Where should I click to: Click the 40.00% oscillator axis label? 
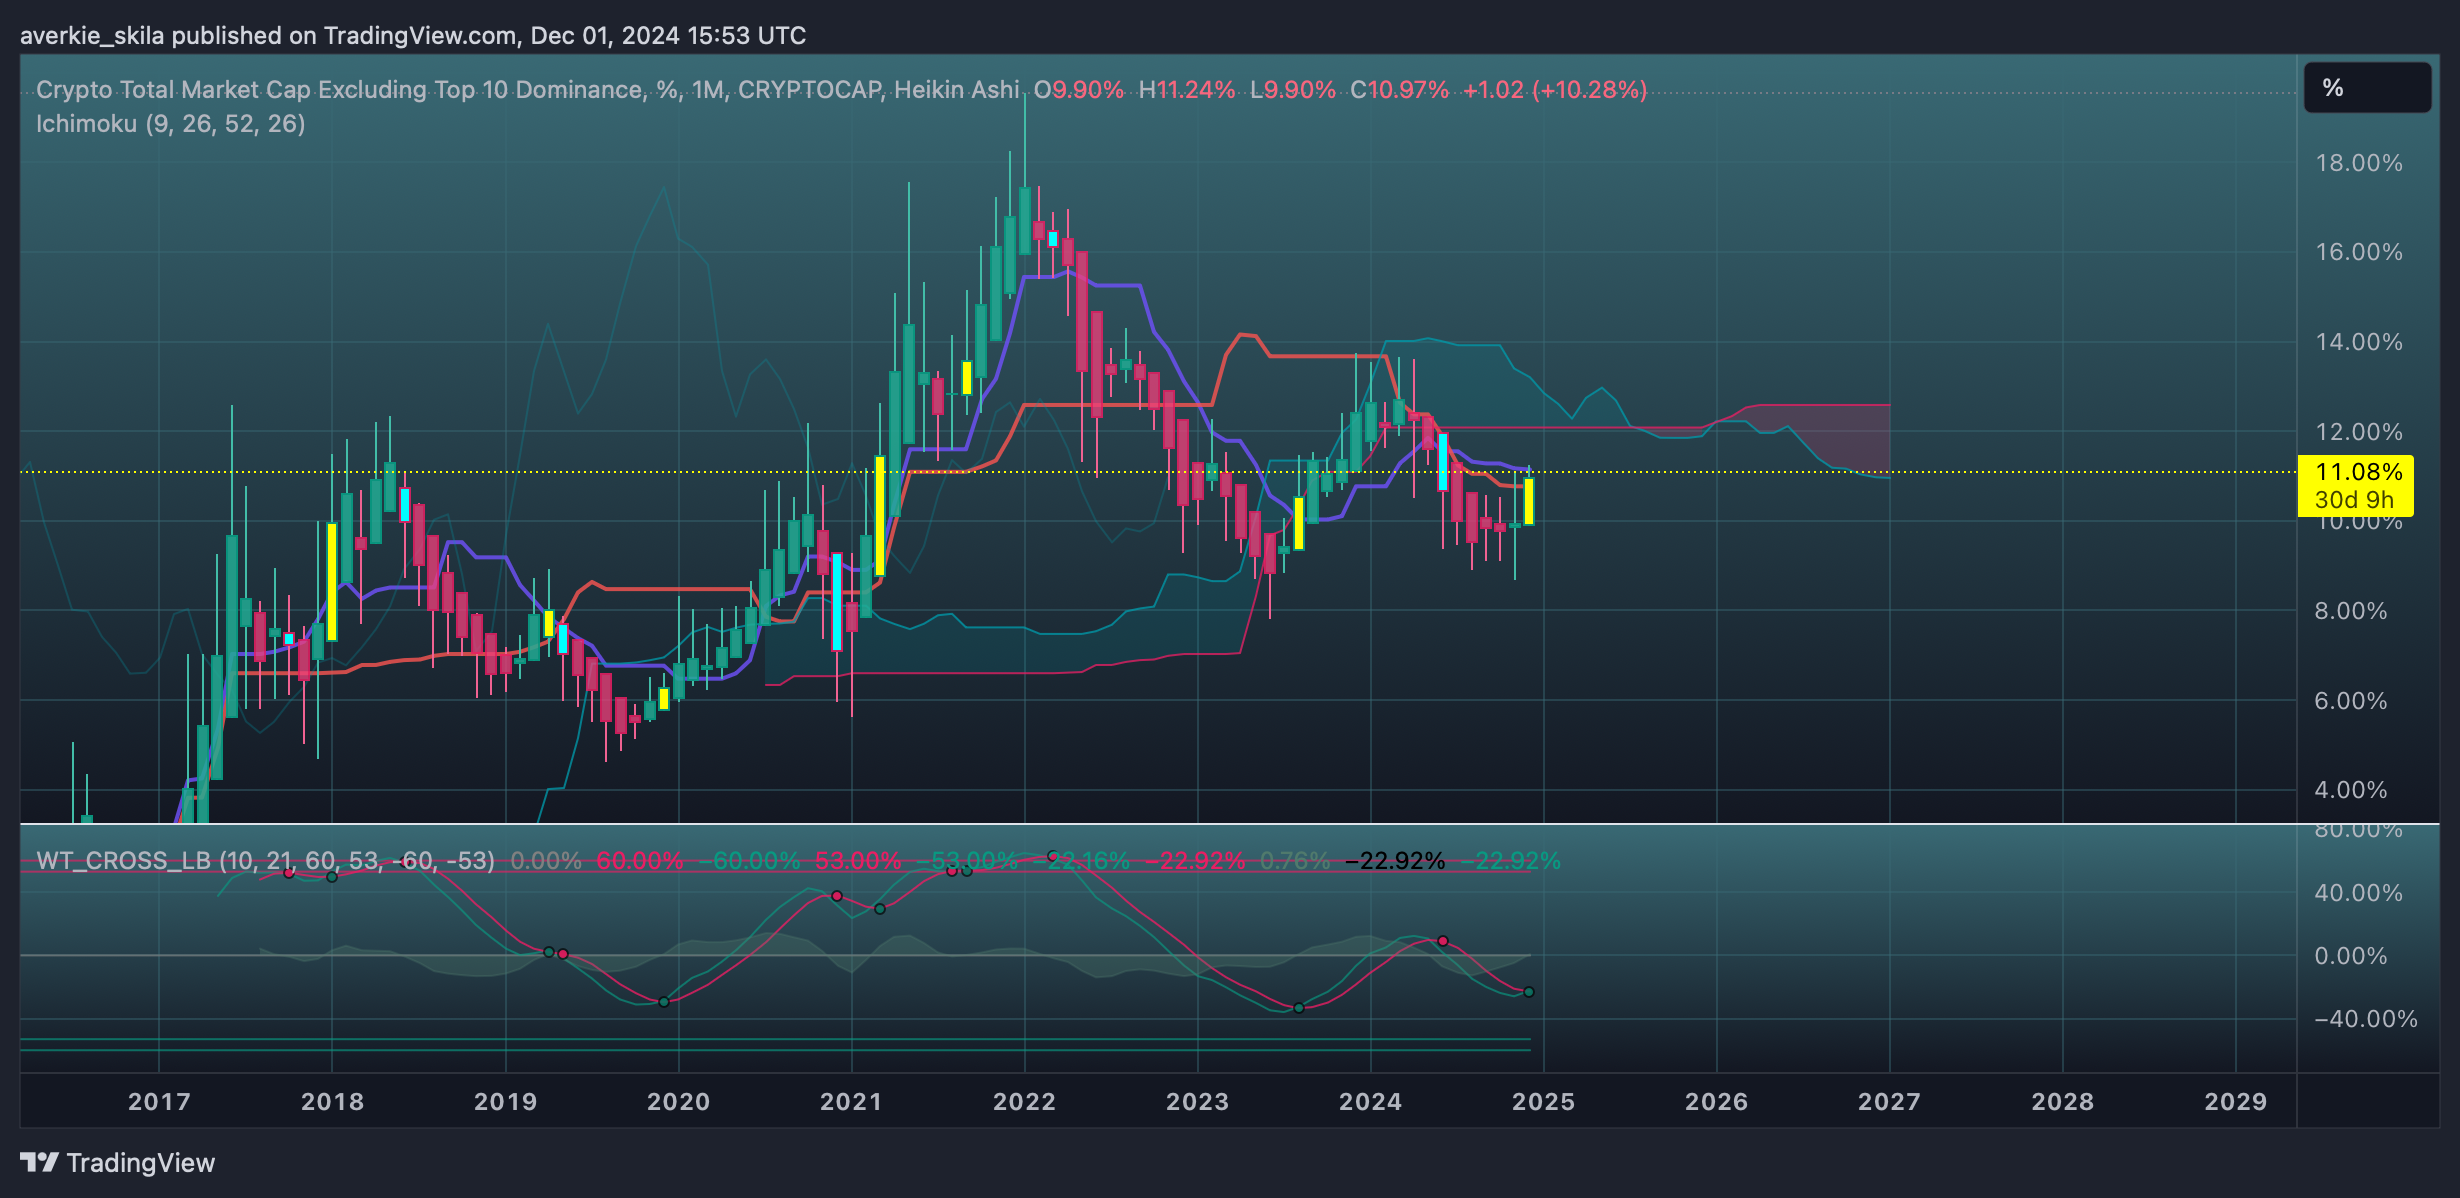click(x=2359, y=893)
